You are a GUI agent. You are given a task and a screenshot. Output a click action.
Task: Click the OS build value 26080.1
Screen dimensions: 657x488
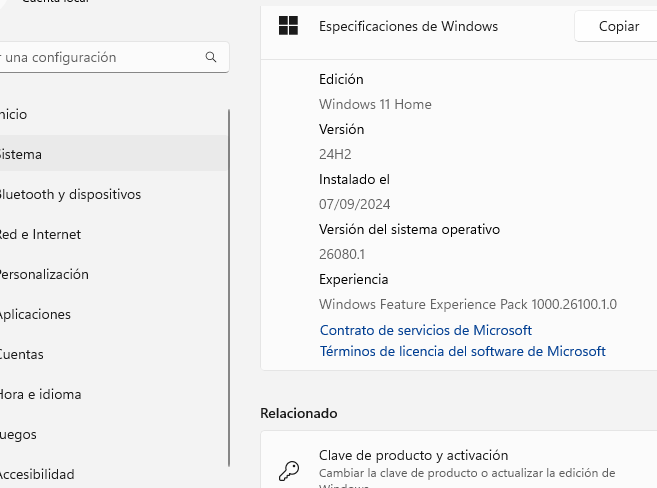[x=342, y=254]
